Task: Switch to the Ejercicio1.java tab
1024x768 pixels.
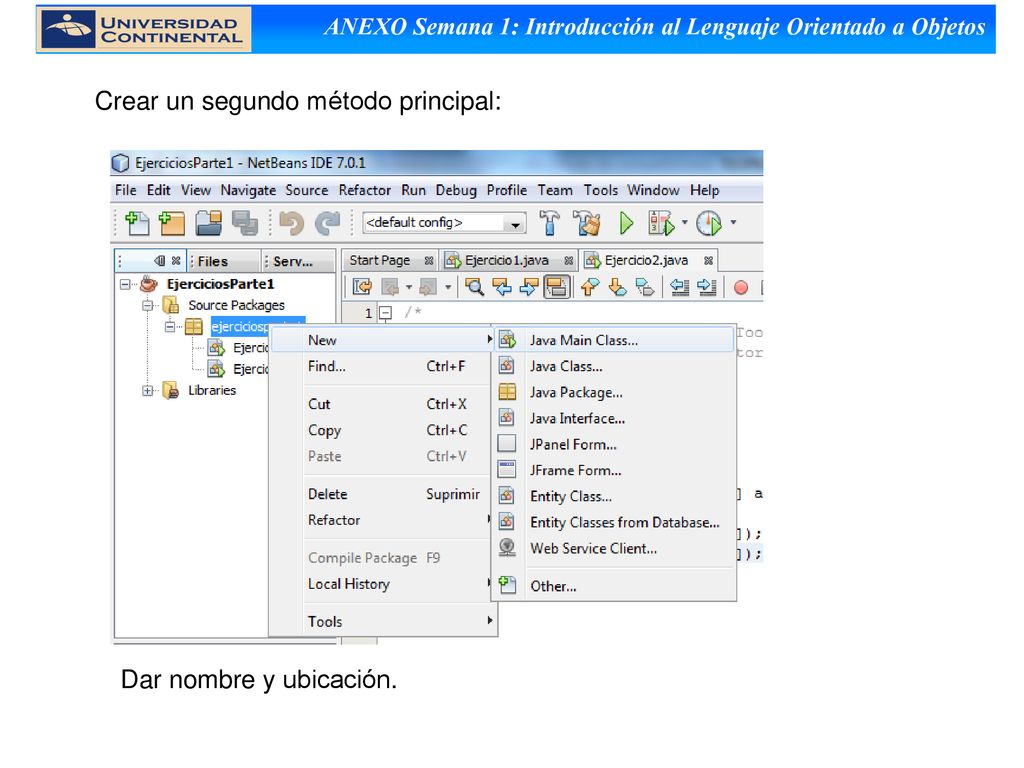Action: pos(506,261)
